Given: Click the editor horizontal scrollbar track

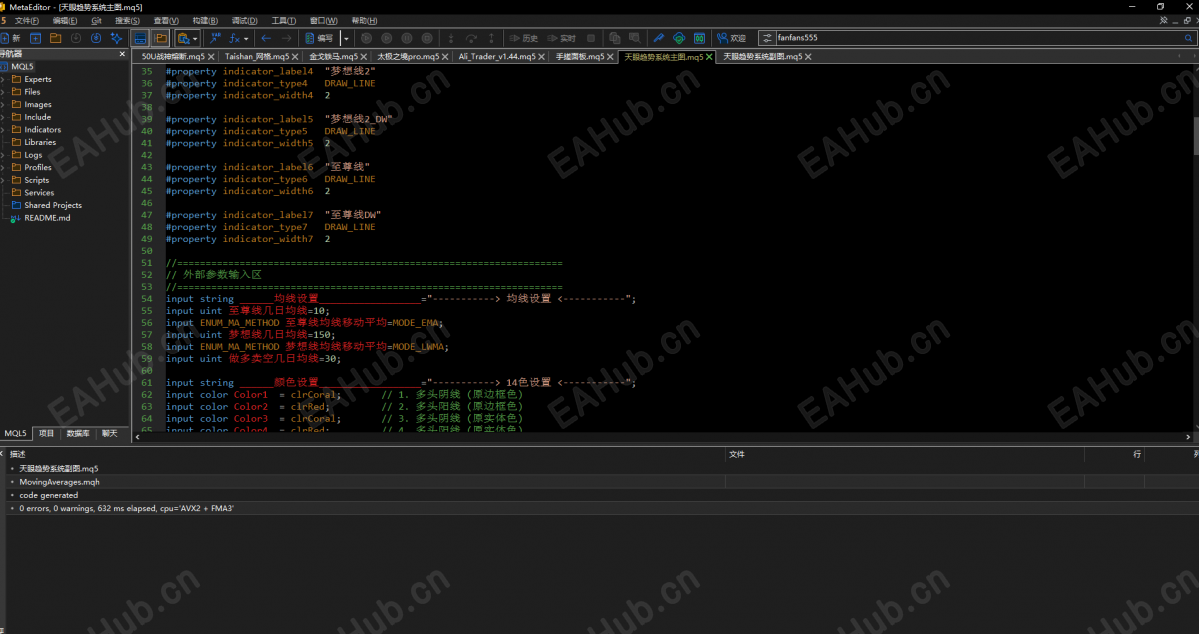Looking at the screenshot, I should click(x=662, y=437).
